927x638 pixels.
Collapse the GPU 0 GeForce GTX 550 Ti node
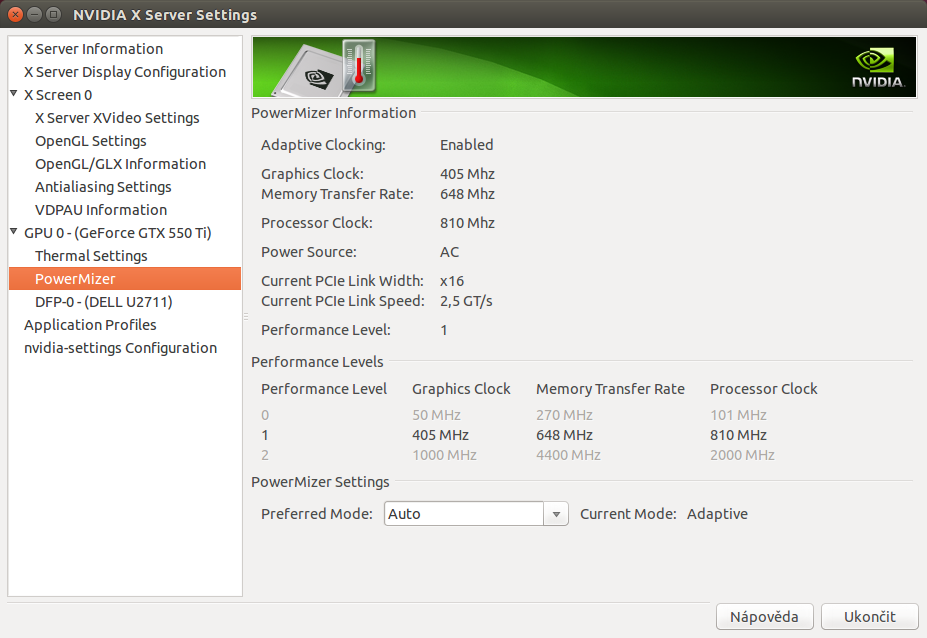point(14,232)
